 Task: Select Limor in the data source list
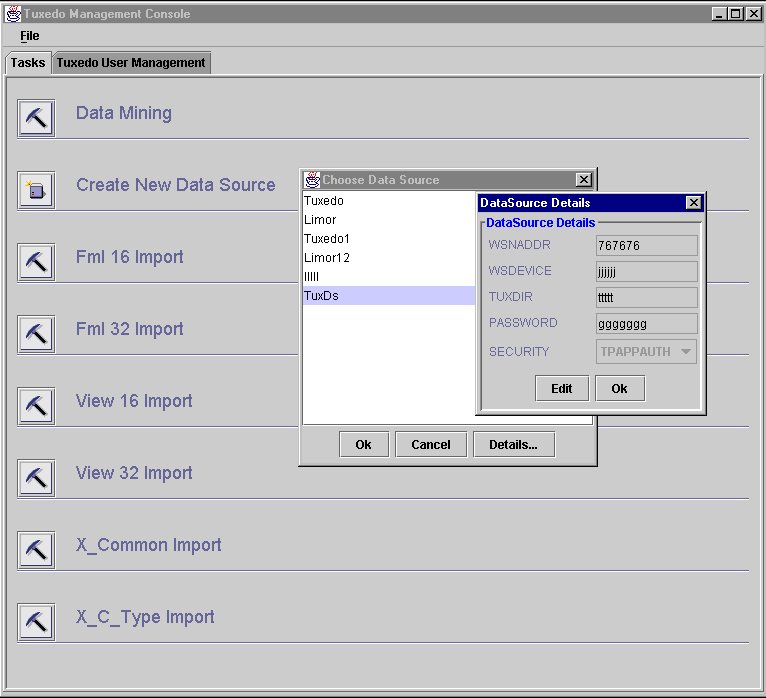pyautogui.click(x=389, y=220)
